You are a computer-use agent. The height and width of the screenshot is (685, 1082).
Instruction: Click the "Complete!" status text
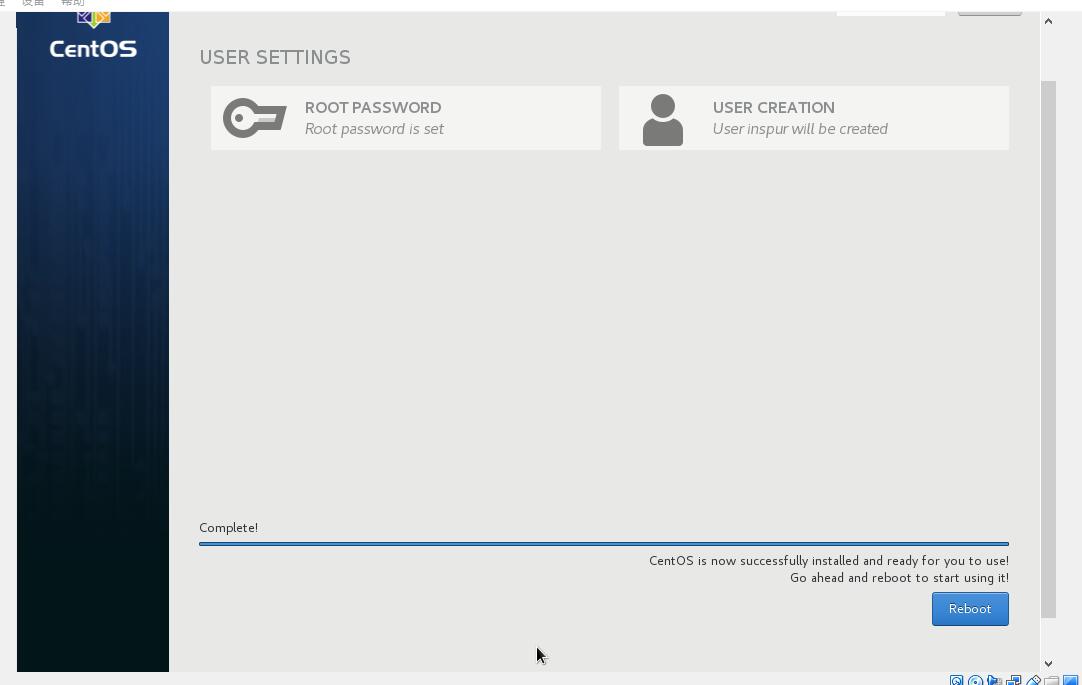pyautogui.click(x=228, y=528)
